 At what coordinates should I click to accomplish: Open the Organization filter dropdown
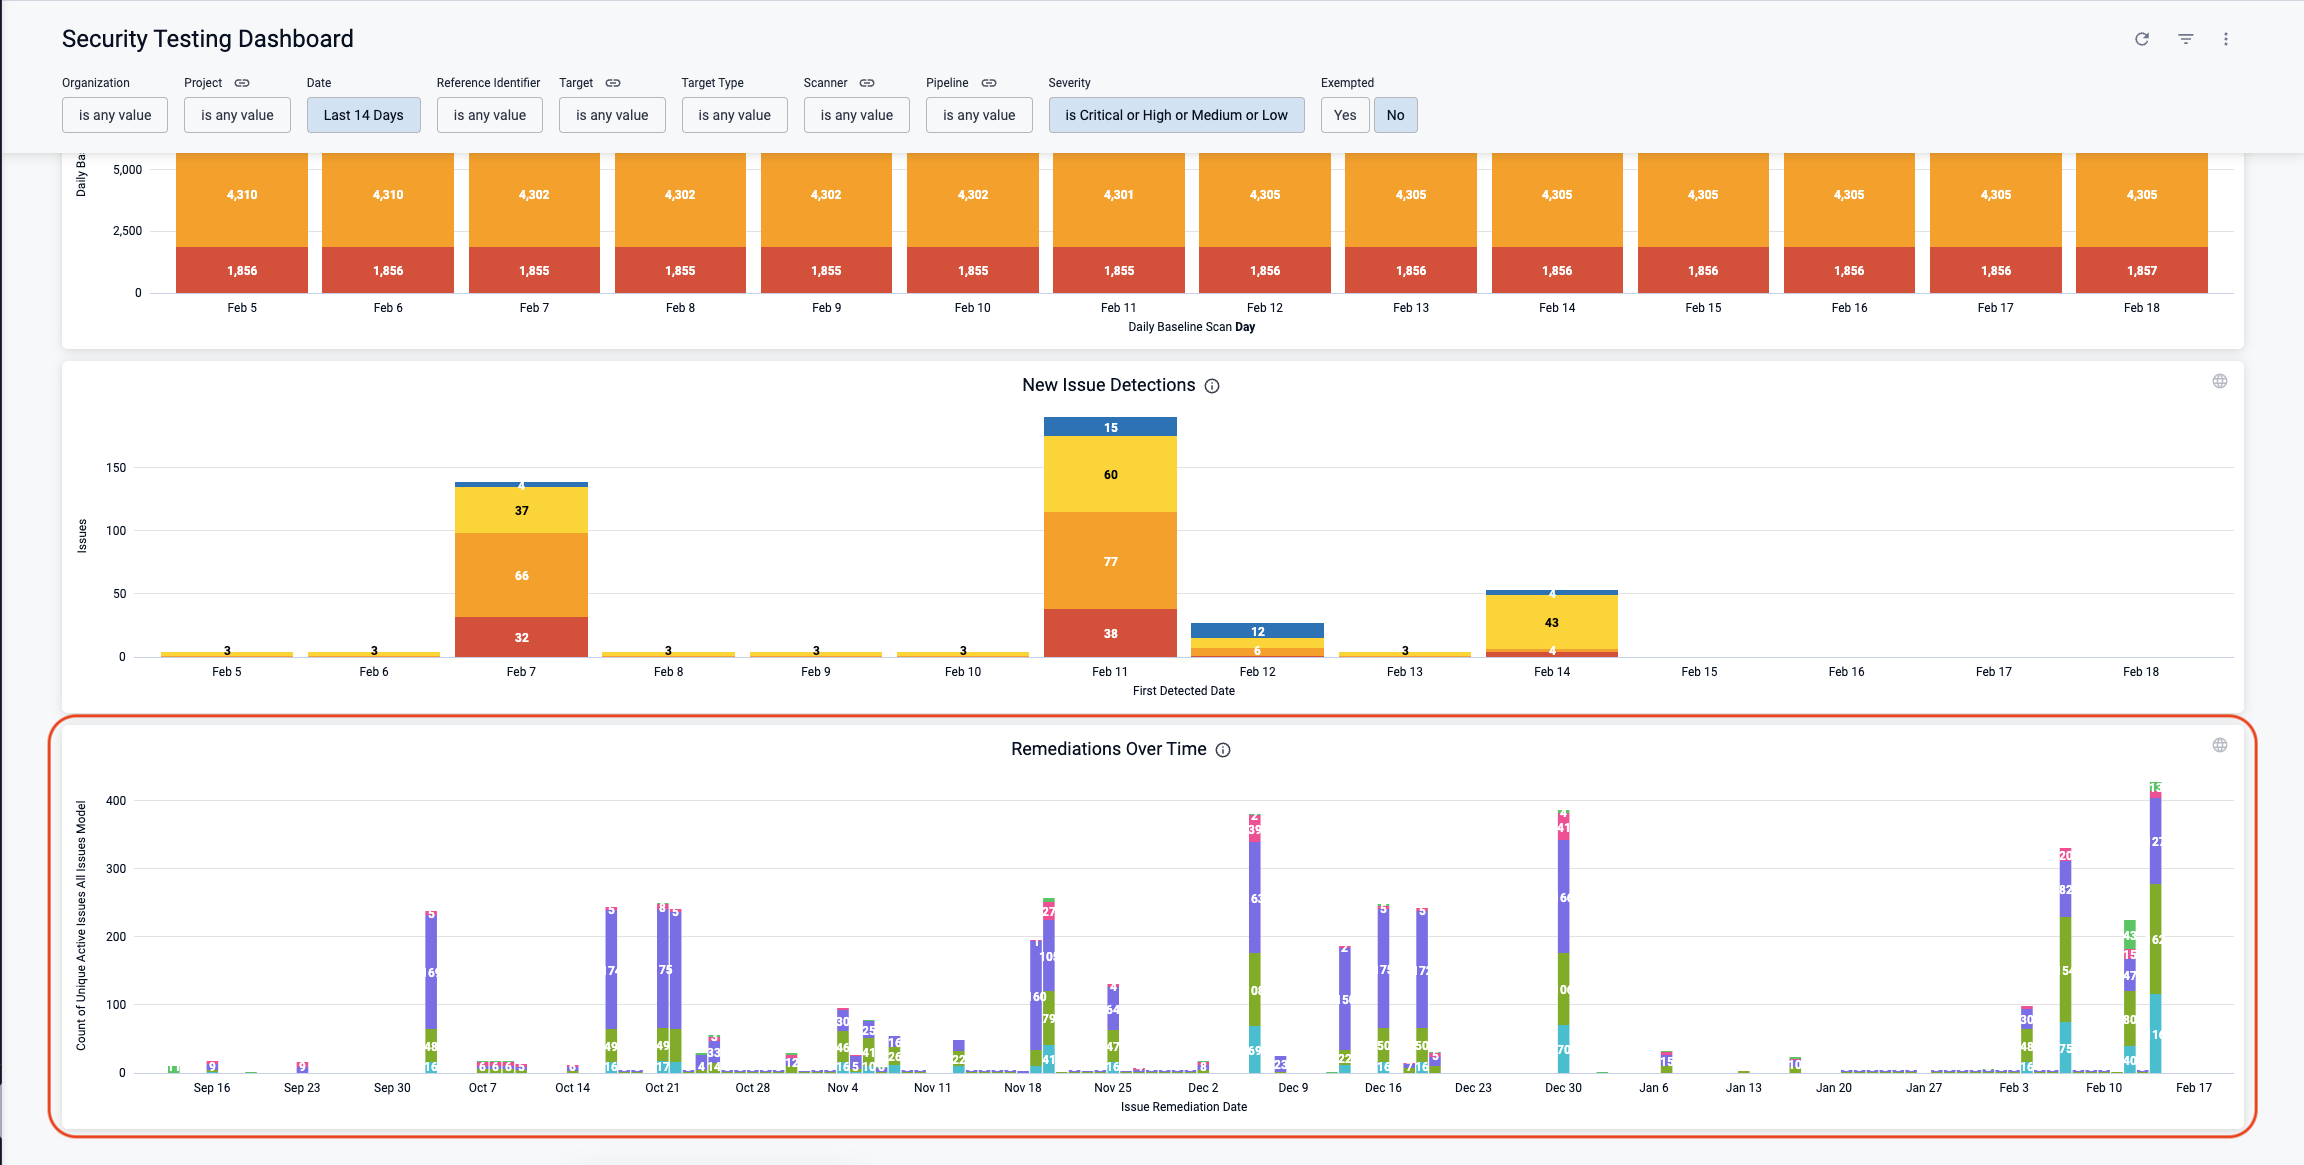[115, 115]
